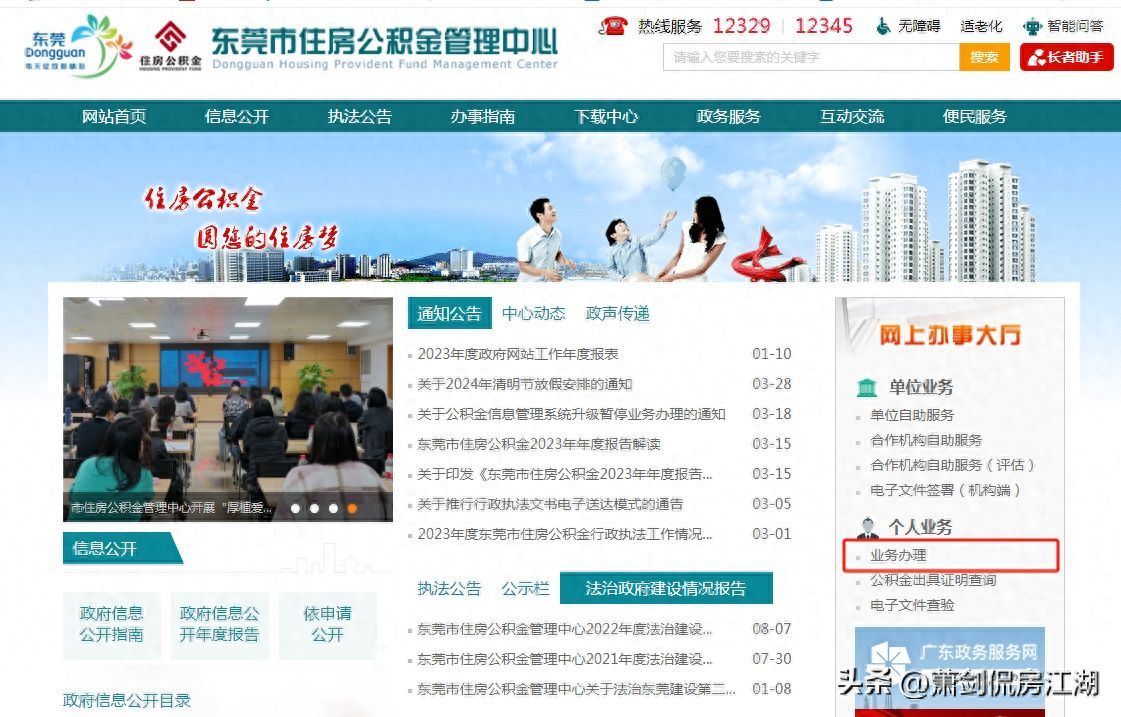1121x717 pixels.
Task: Open the 下载中心 menu item
Action: (x=609, y=116)
